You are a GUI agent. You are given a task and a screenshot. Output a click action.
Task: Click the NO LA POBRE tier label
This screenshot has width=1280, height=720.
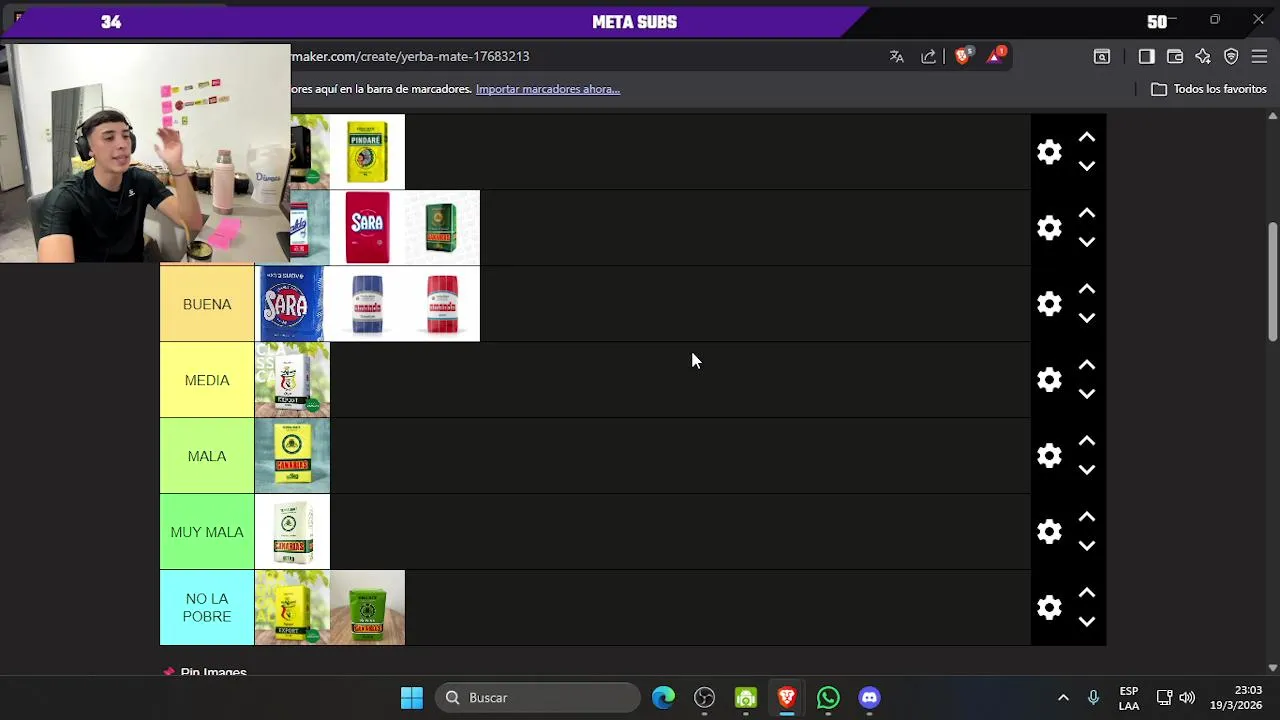click(207, 608)
